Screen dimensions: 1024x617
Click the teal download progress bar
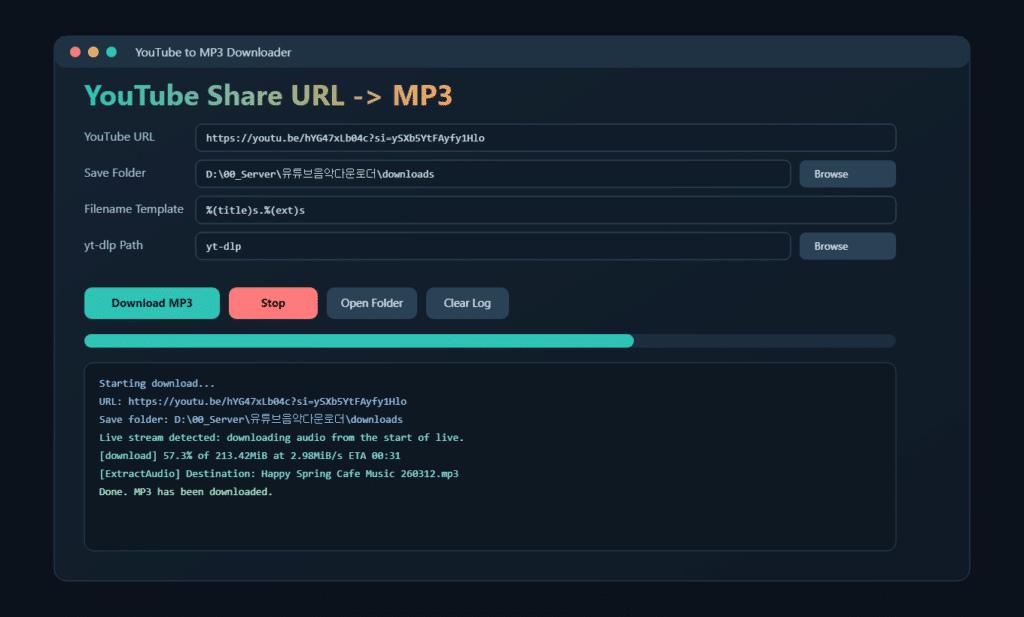[x=359, y=341]
